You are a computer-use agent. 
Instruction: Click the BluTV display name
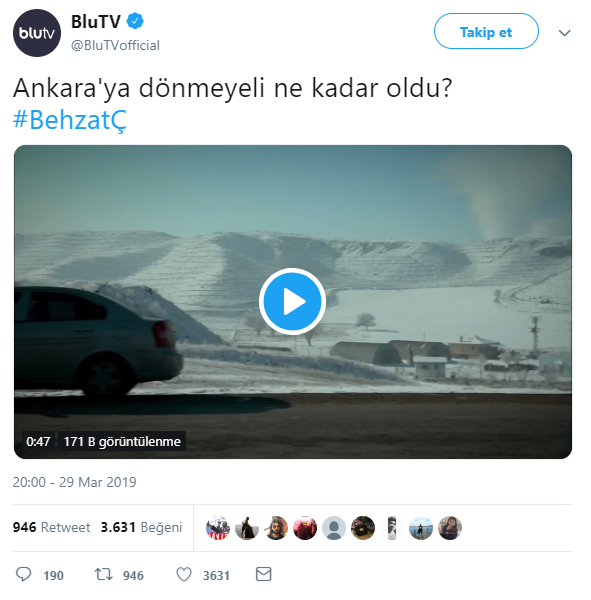[96, 21]
